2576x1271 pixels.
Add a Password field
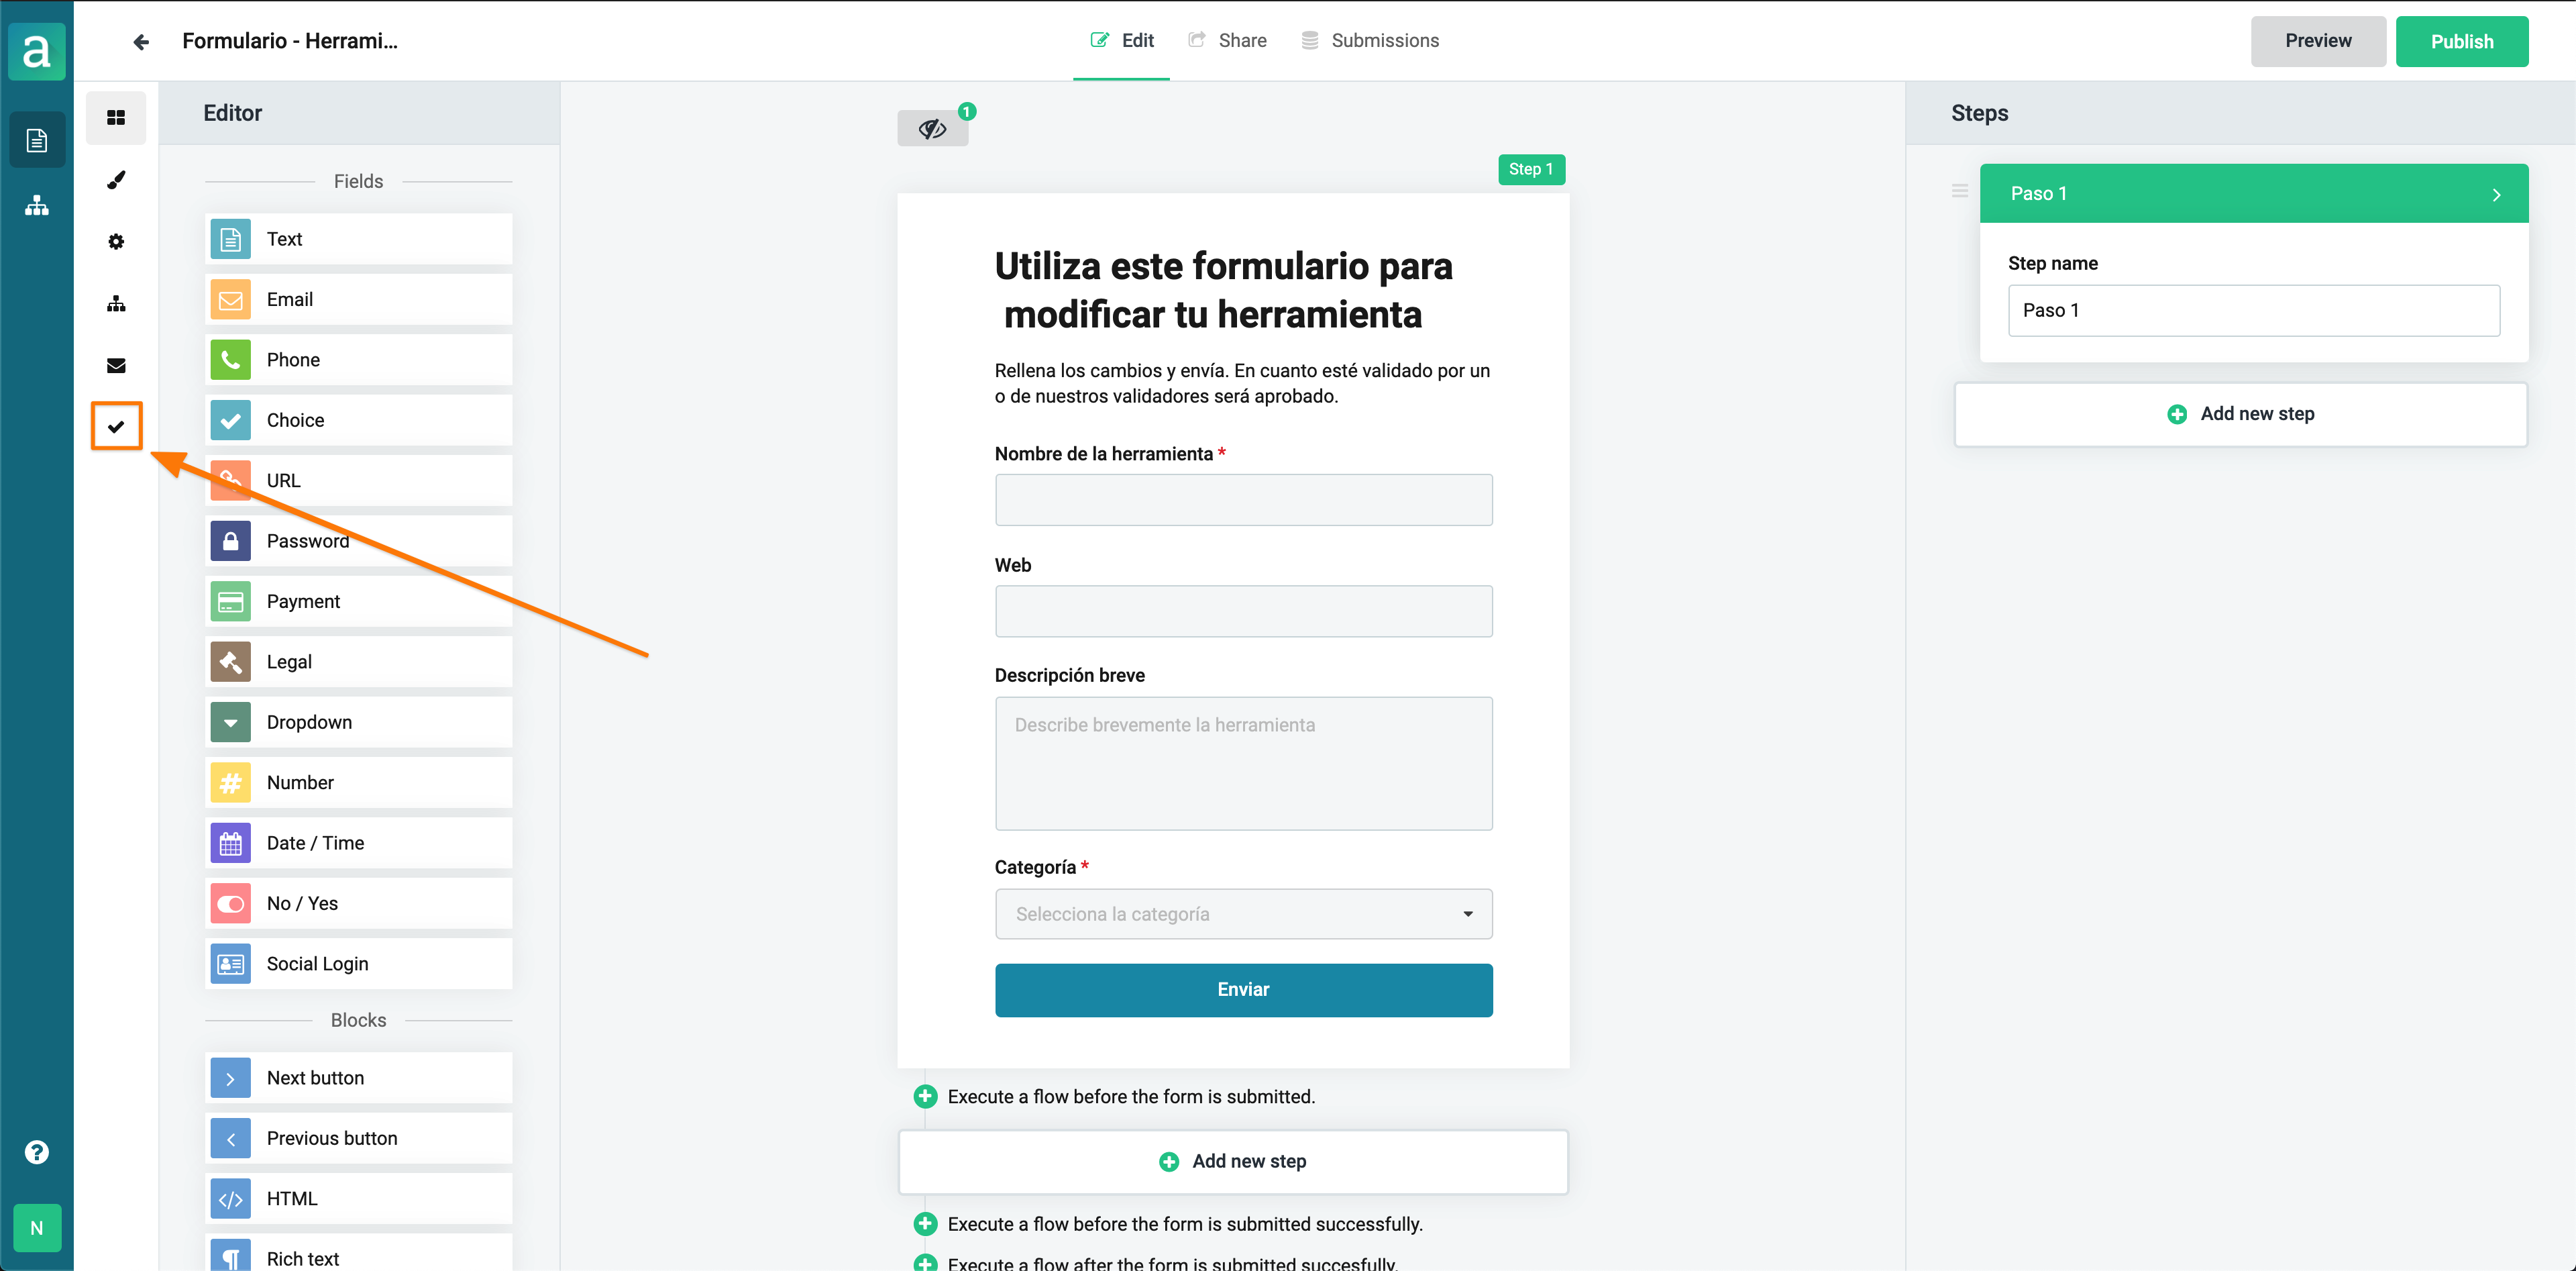coord(358,541)
